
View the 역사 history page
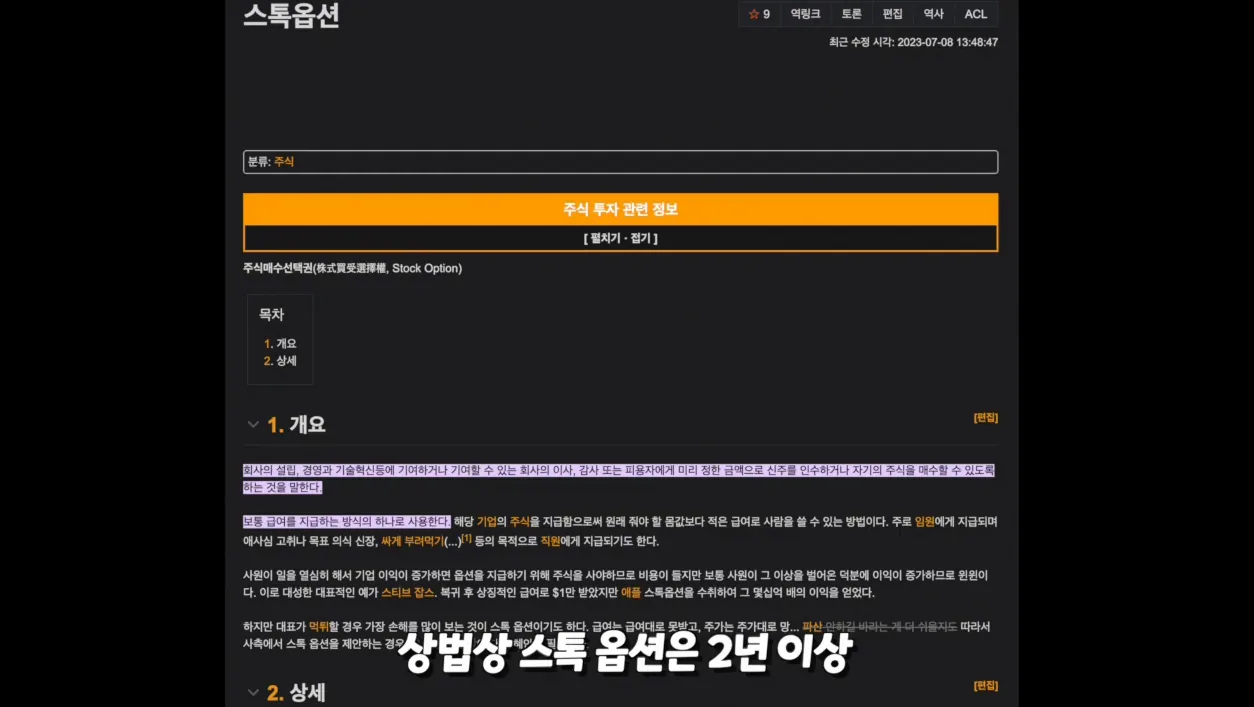pos(933,14)
